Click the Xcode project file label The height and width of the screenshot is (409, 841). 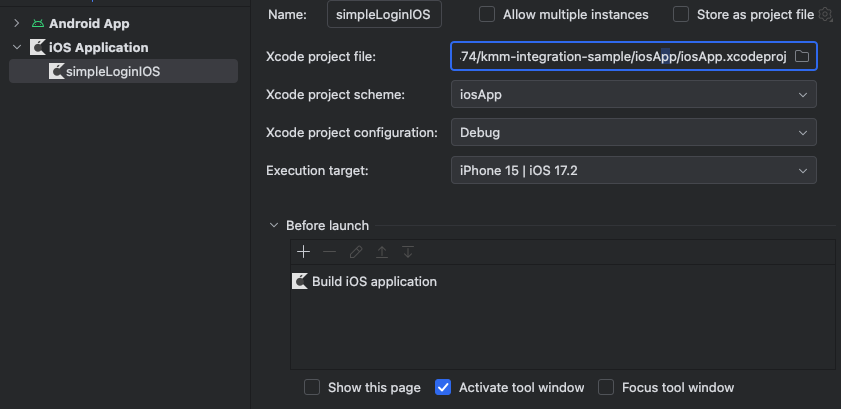pos(321,56)
